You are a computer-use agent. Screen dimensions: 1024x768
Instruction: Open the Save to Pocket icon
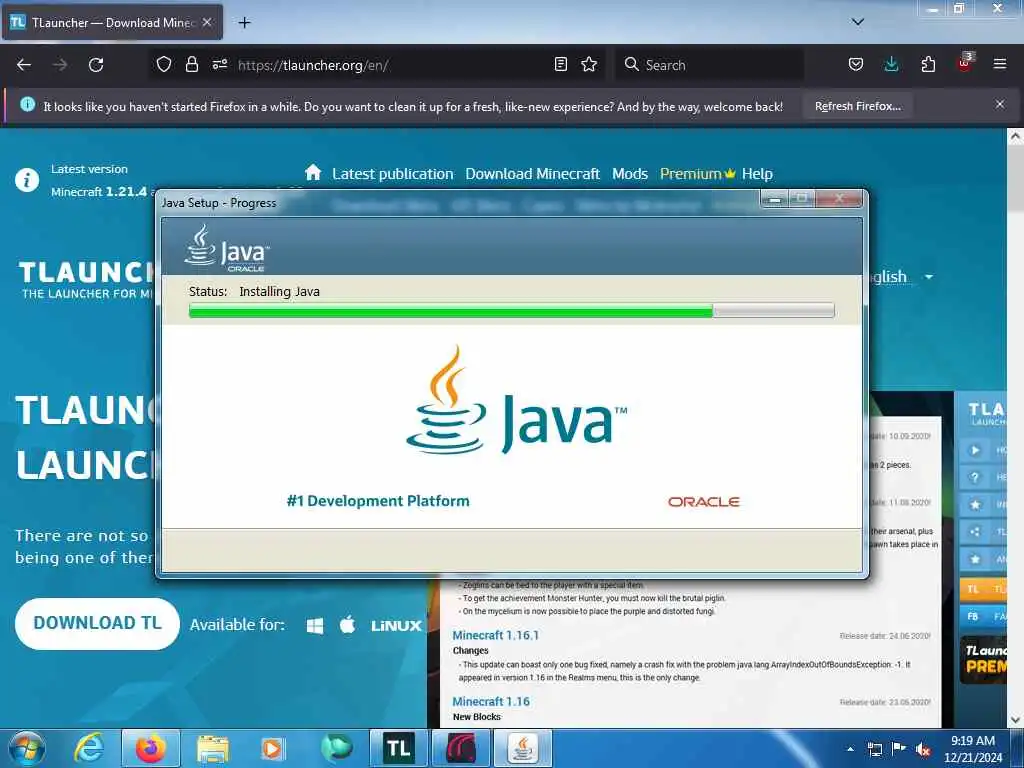(856, 64)
